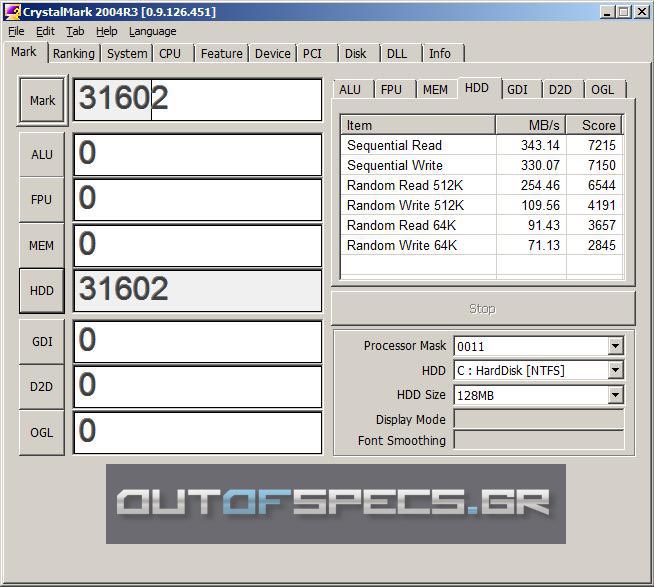Sort by the Score column header
654x587 pixels.
click(594, 125)
